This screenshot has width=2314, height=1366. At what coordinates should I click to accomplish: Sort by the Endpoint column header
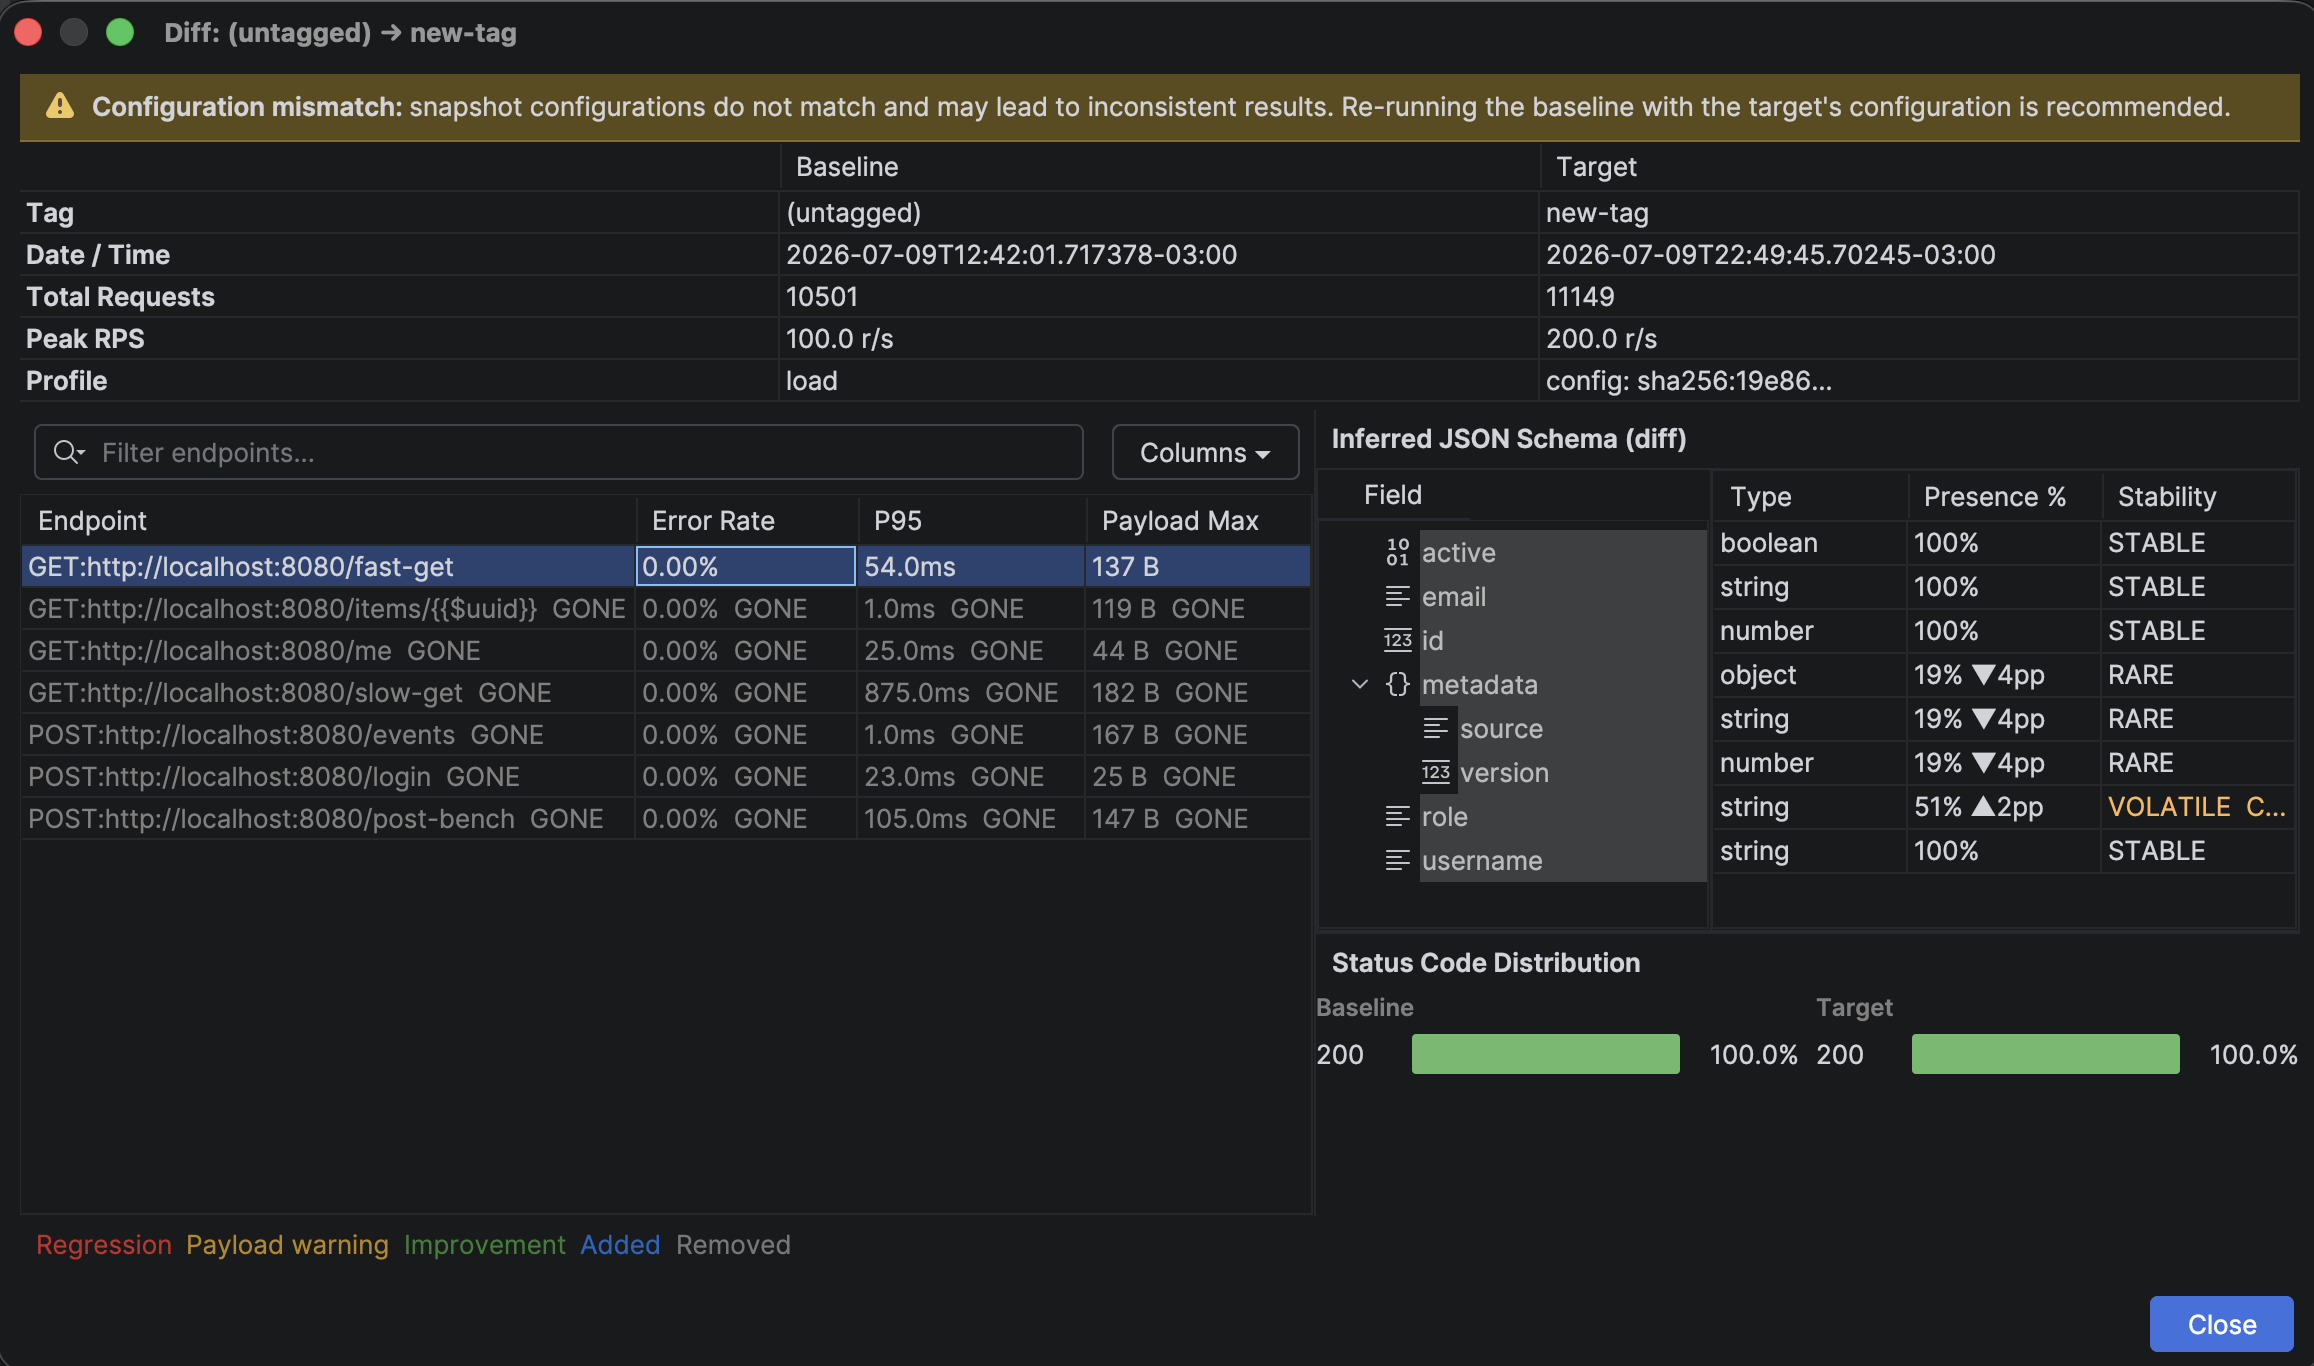(x=328, y=520)
